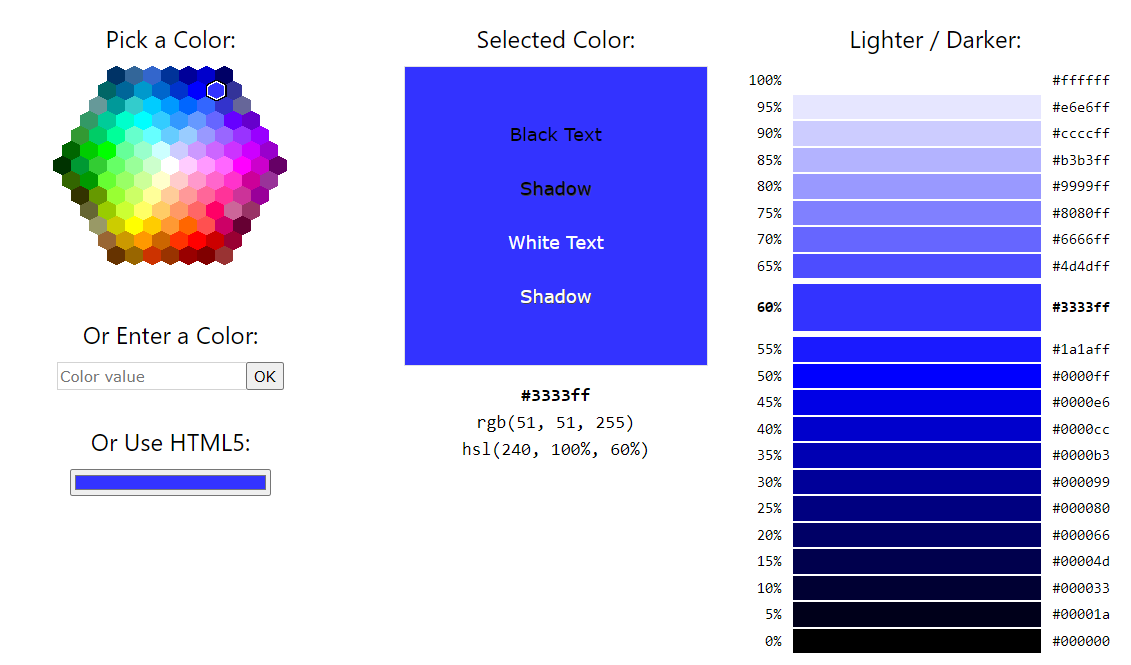Pick the 40% shade #0000cc

pyautogui.click(x=916, y=429)
